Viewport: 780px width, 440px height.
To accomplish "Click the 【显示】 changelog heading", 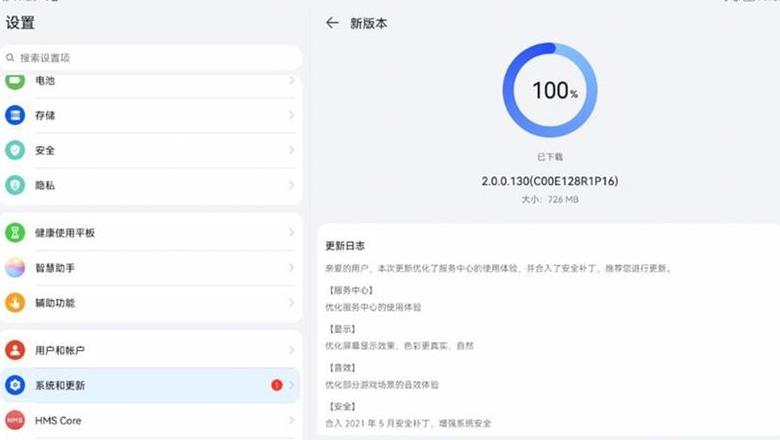I will (x=342, y=329).
